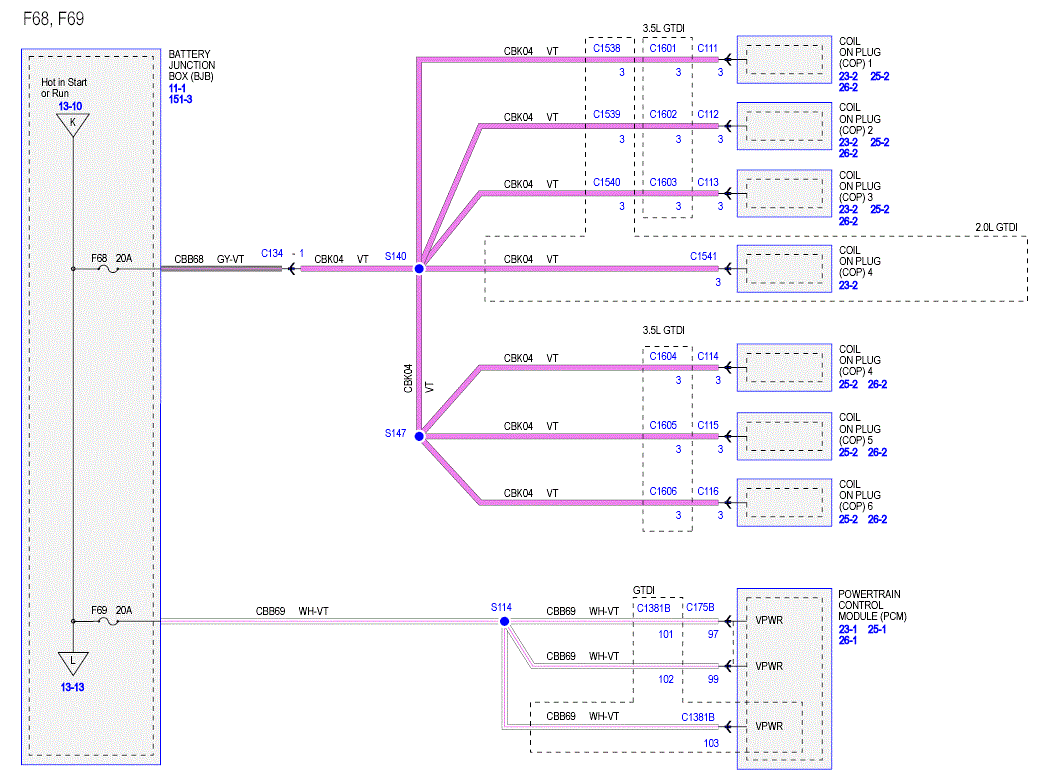
Task: Open the S140 splice label link
Action: (x=395, y=256)
